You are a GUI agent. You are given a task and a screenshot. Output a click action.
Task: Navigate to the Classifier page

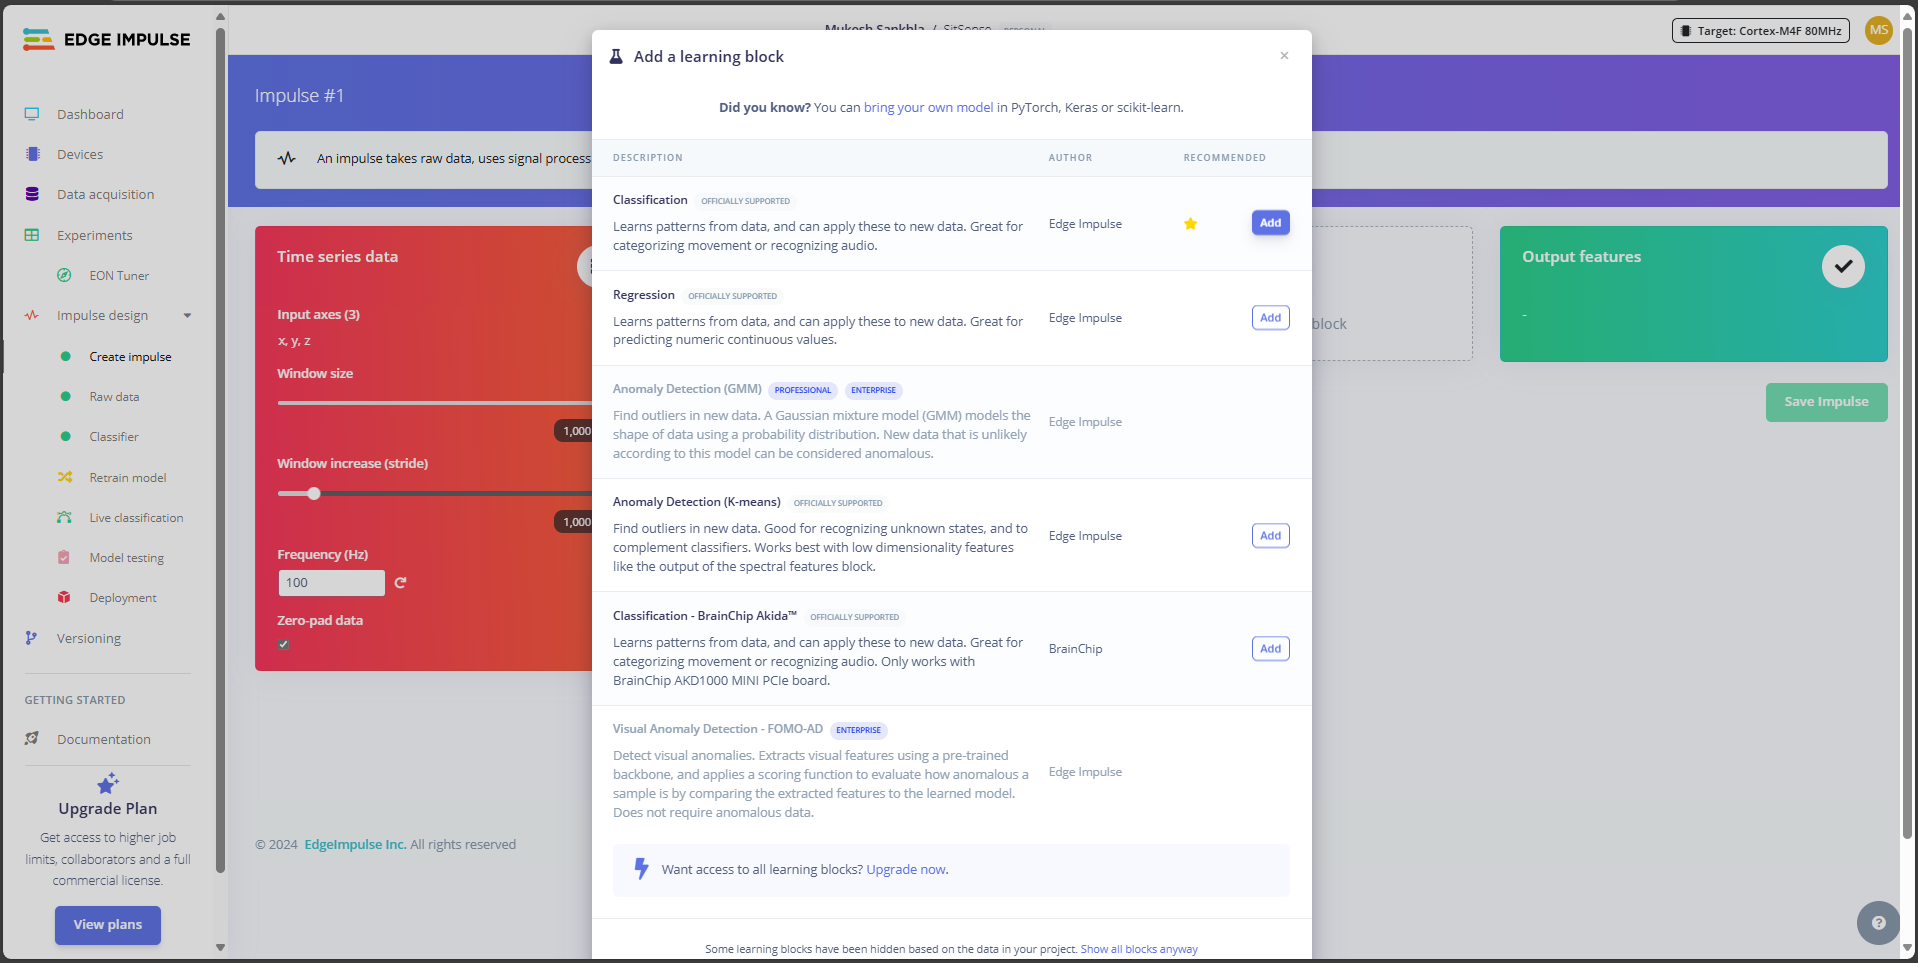pos(114,437)
